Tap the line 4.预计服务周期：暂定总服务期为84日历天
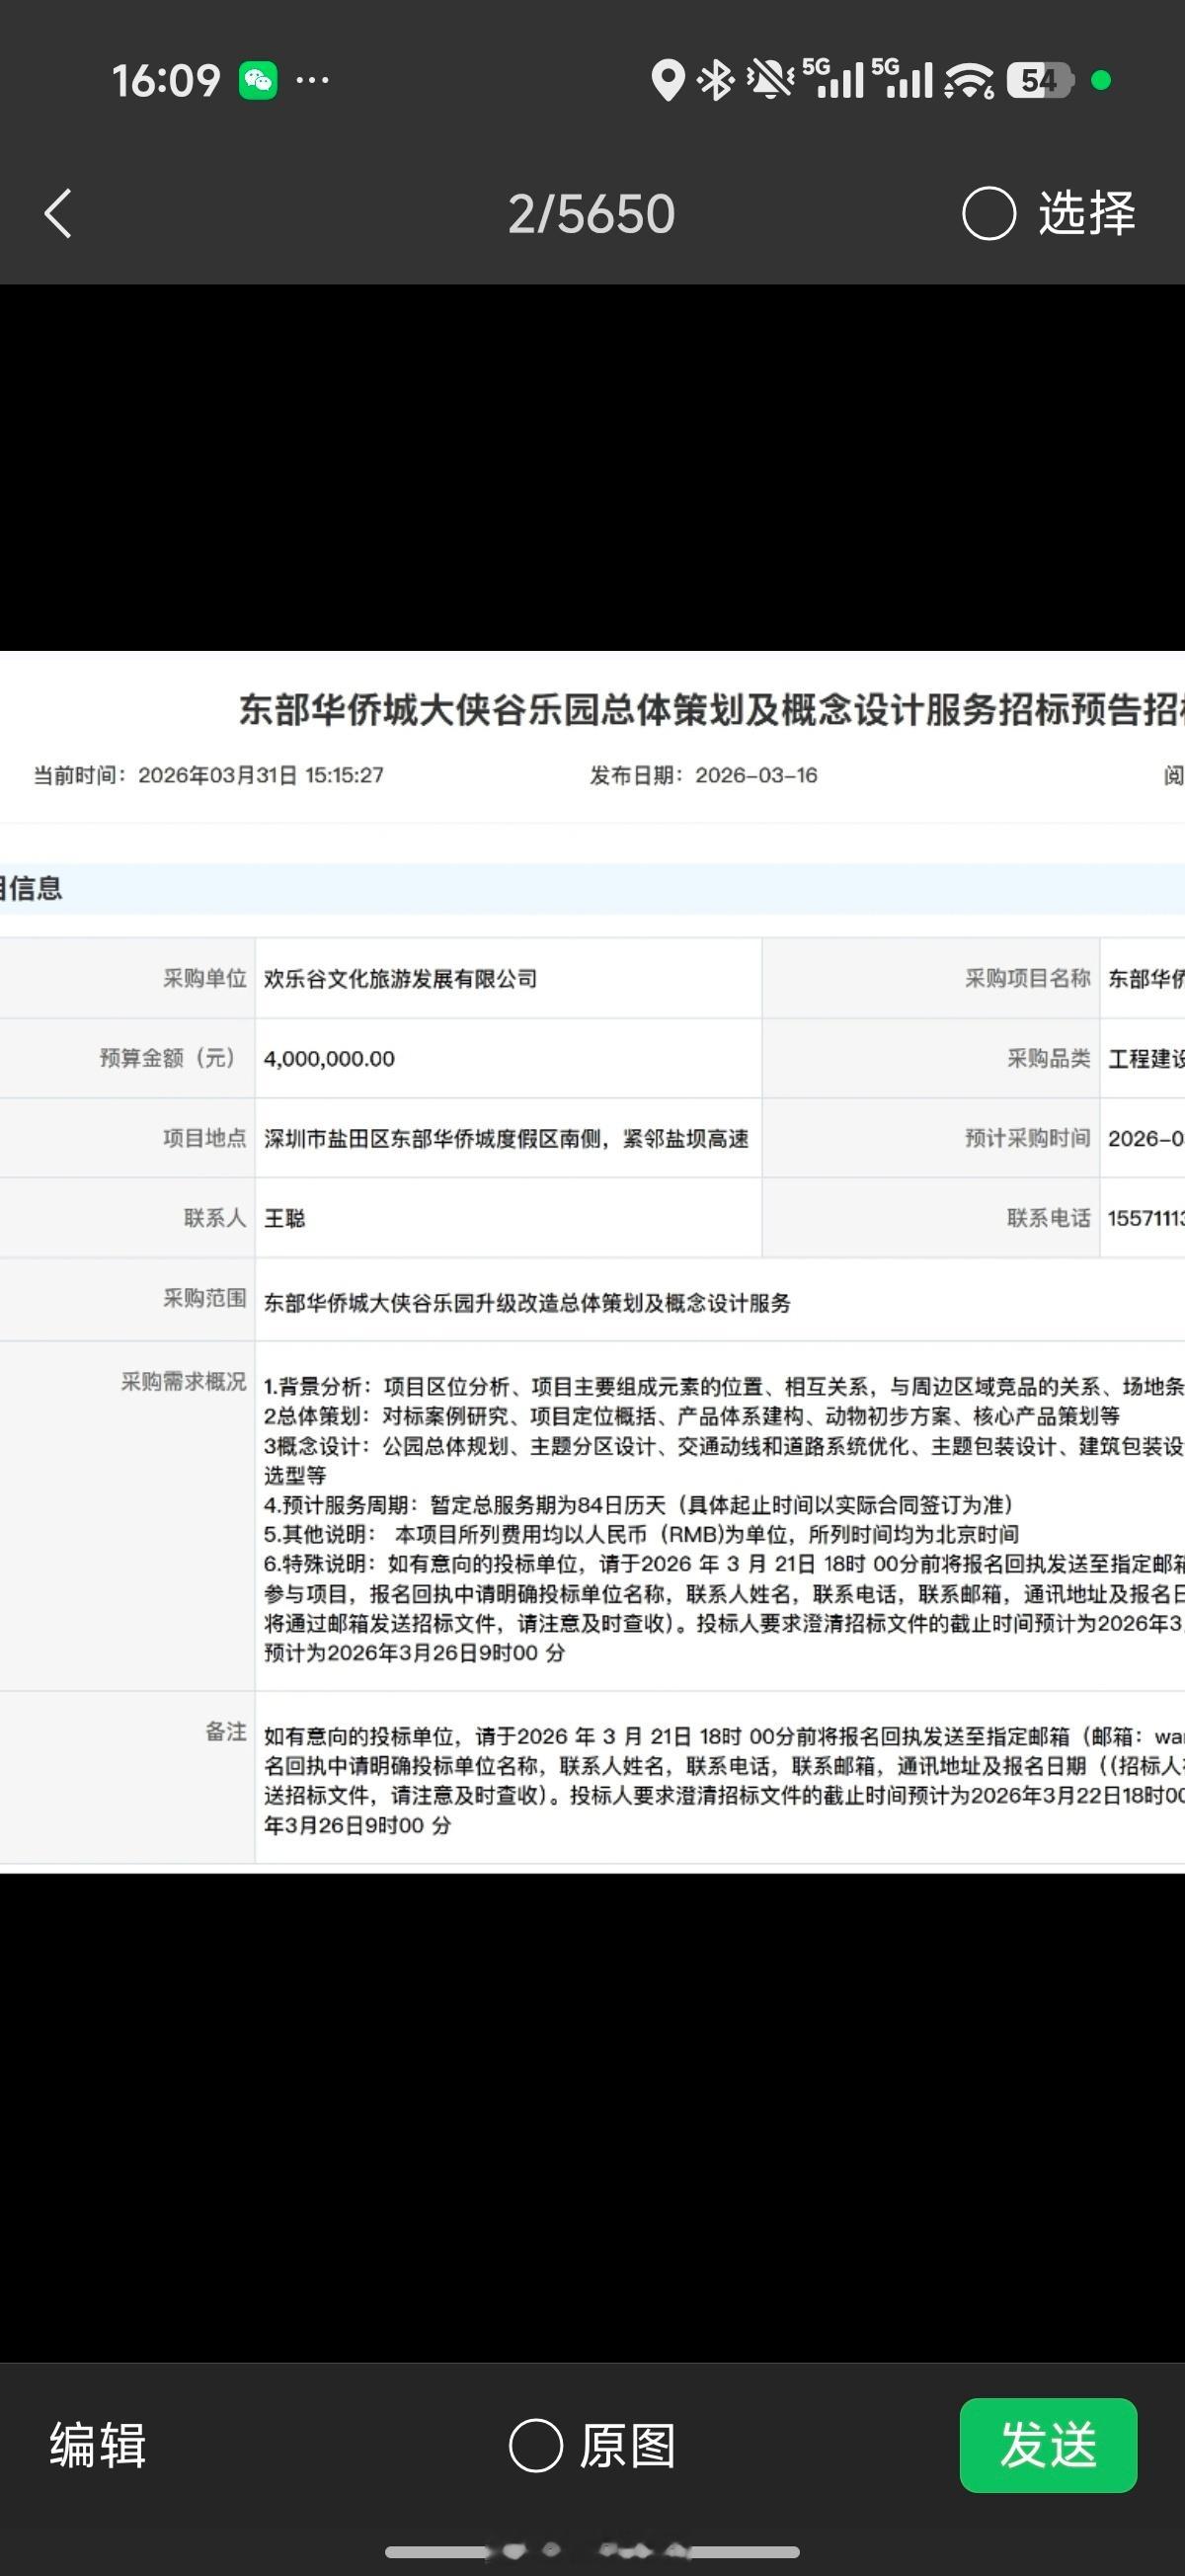The image size is (1185, 2576). [x=639, y=1504]
